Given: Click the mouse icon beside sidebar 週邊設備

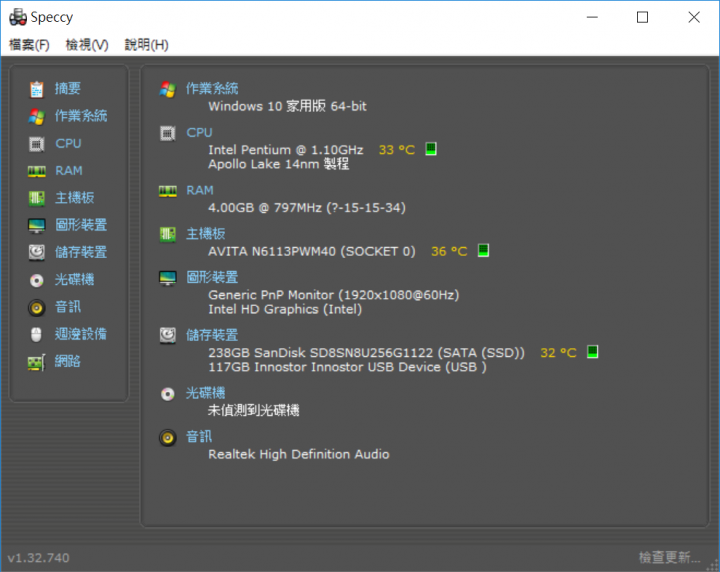Looking at the screenshot, I should point(36,335).
